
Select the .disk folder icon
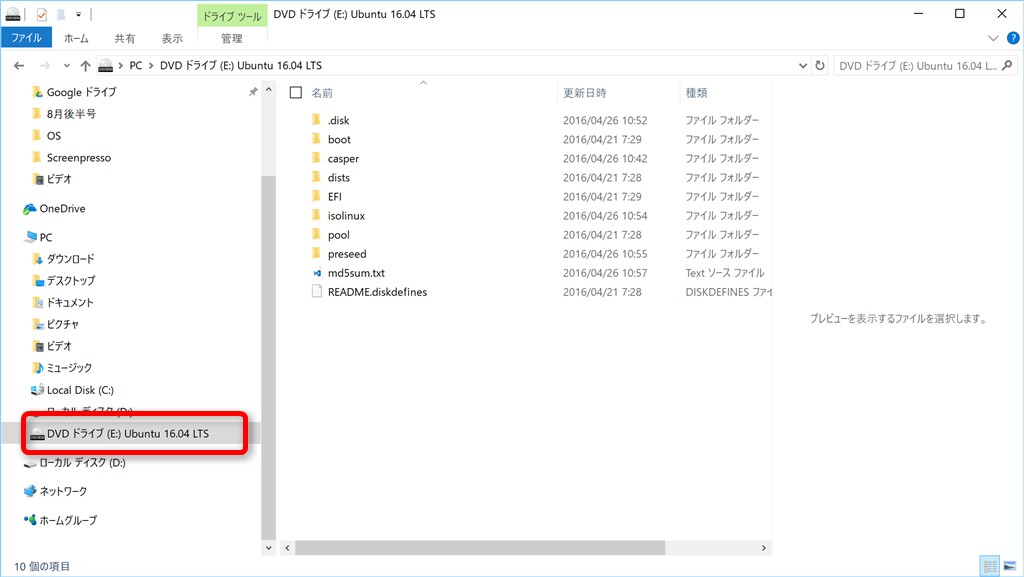[317, 119]
